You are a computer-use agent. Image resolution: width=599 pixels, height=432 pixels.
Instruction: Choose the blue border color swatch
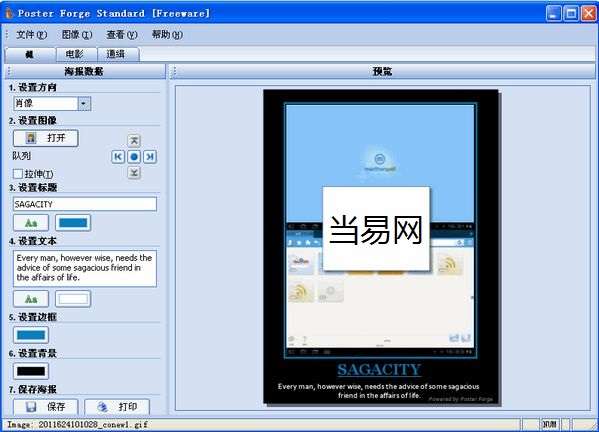coord(31,335)
